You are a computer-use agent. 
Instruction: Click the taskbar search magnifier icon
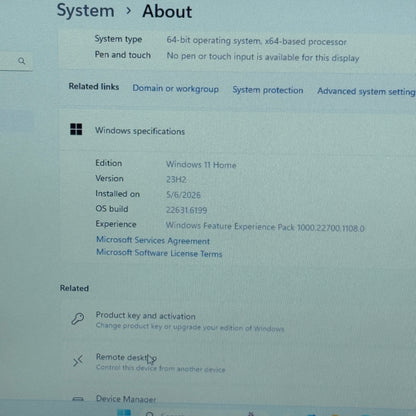[x=150, y=414]
